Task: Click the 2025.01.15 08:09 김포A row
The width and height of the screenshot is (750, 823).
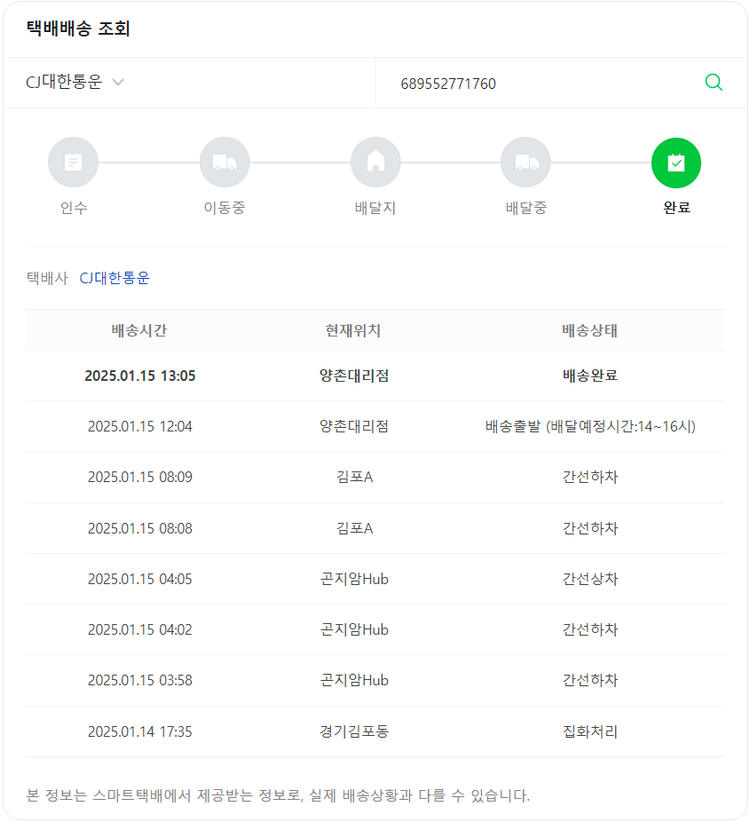Action: click(x=375, y=477)
